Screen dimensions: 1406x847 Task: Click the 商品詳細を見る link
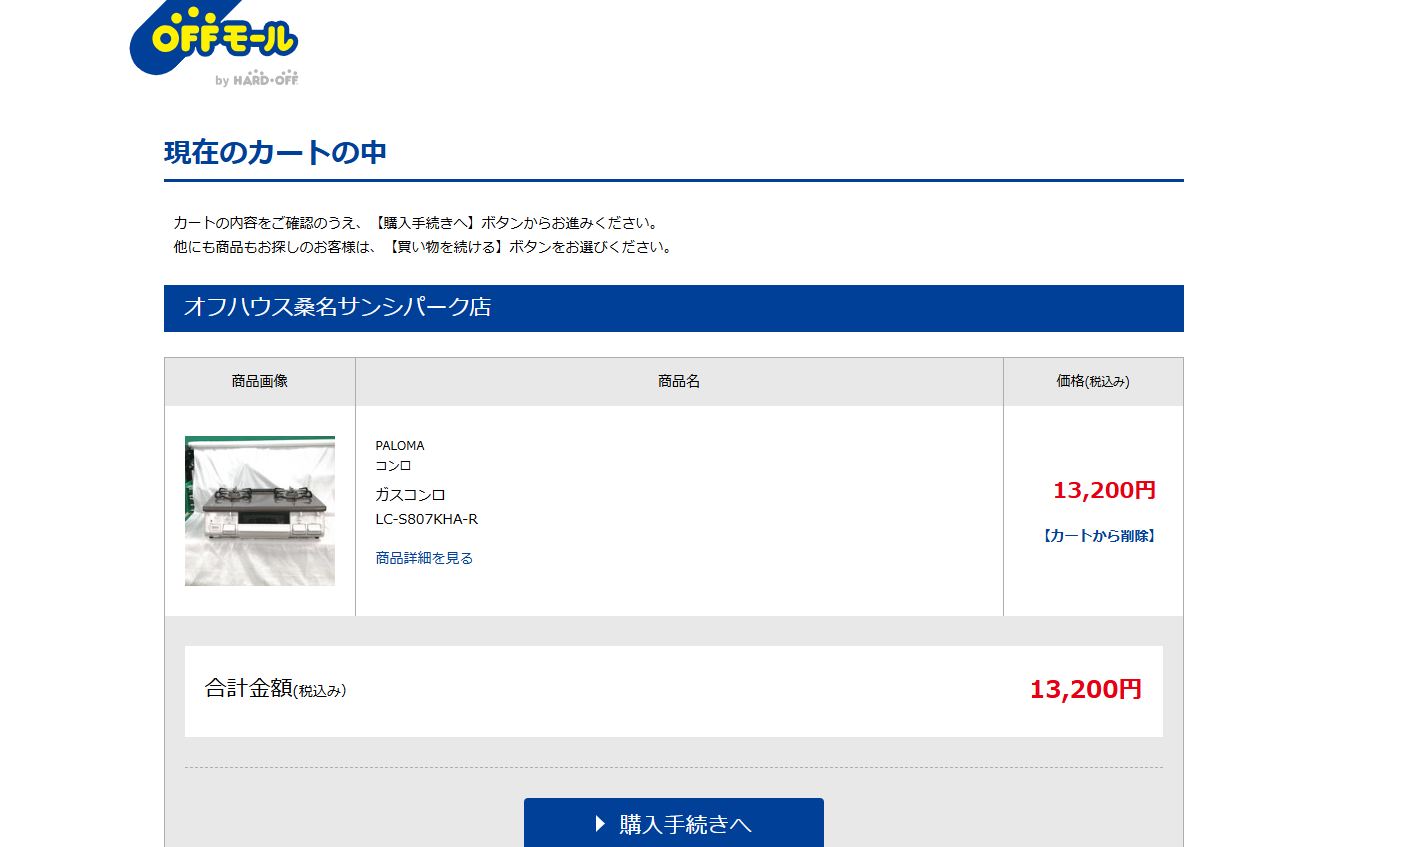(x=424, y=558)
